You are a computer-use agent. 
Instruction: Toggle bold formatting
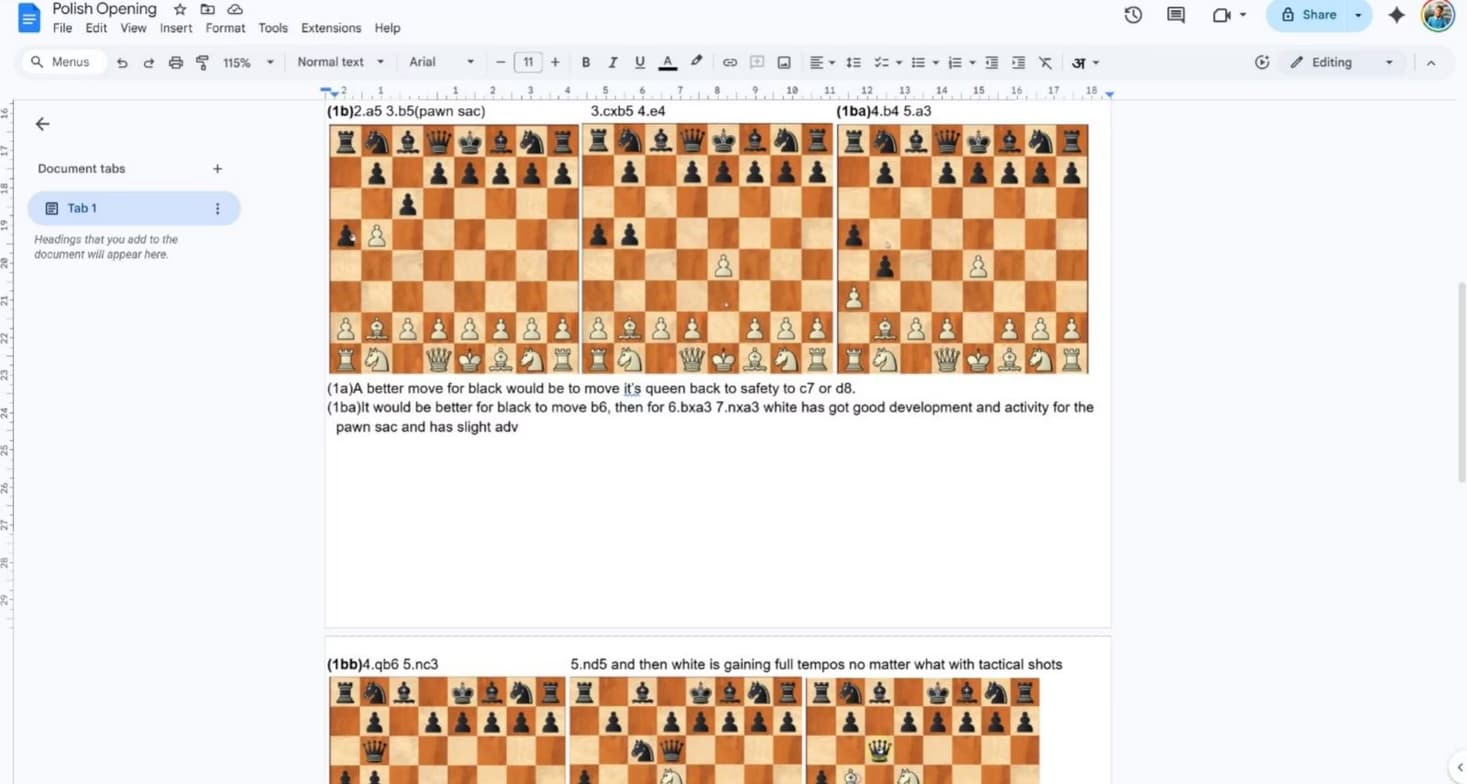(x=585, y=62)
